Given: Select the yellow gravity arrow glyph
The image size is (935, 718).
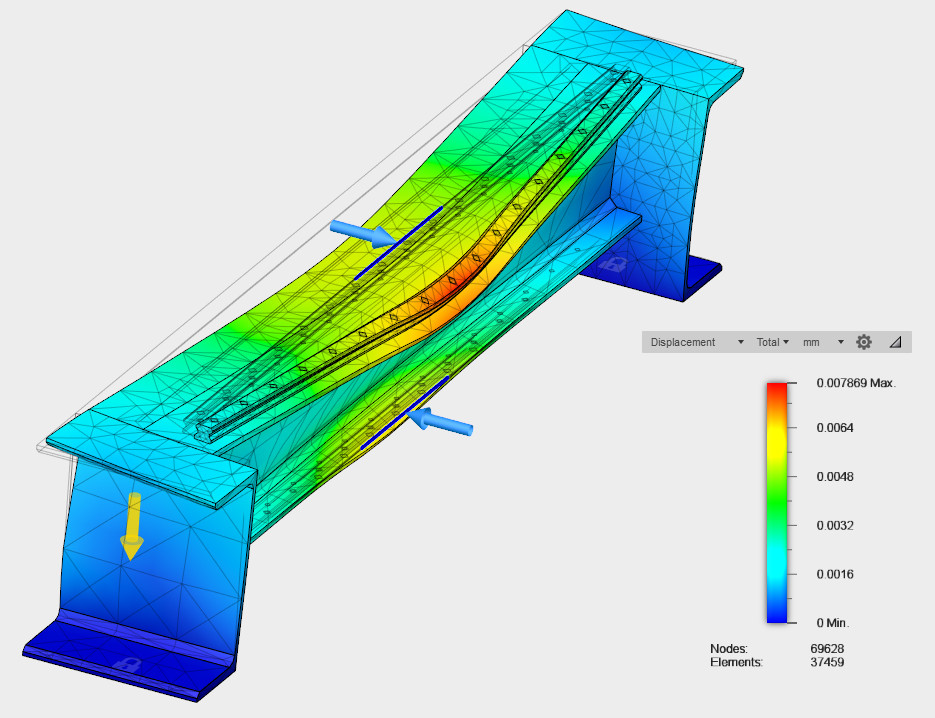Looking at the screenshot, I should (x=132, y=527).
